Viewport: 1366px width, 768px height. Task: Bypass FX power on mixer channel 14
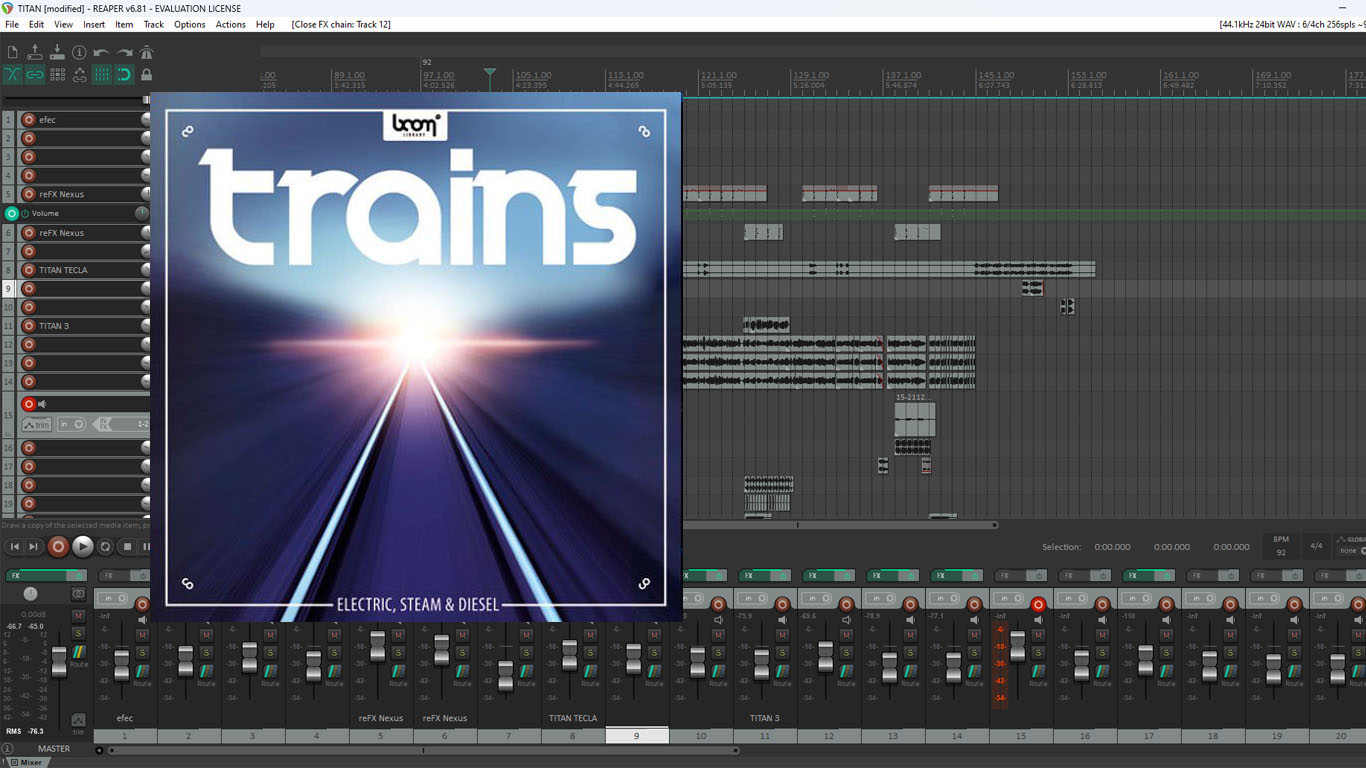[974, 576]
